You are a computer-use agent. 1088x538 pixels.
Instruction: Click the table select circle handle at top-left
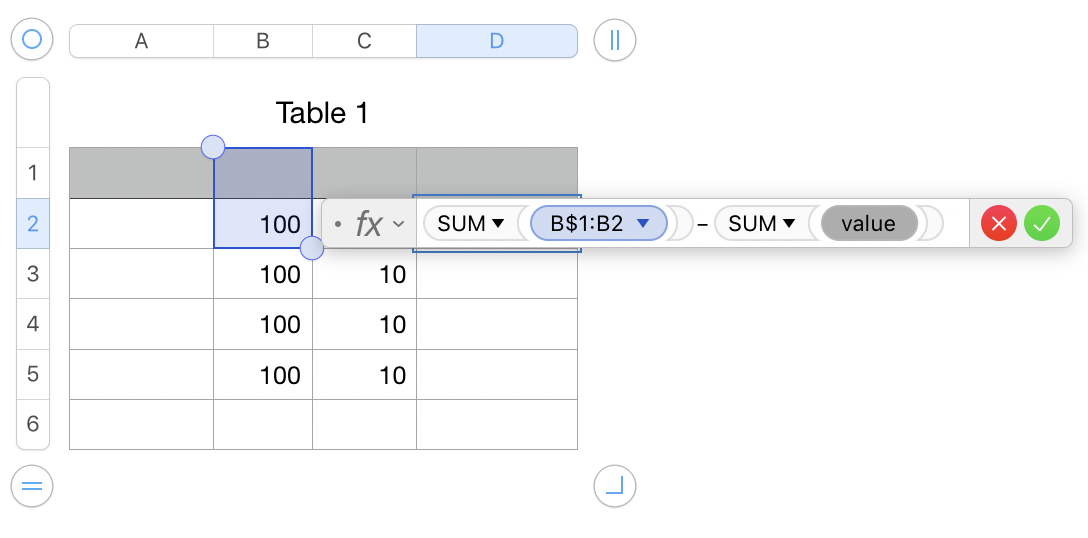[31, 40]
